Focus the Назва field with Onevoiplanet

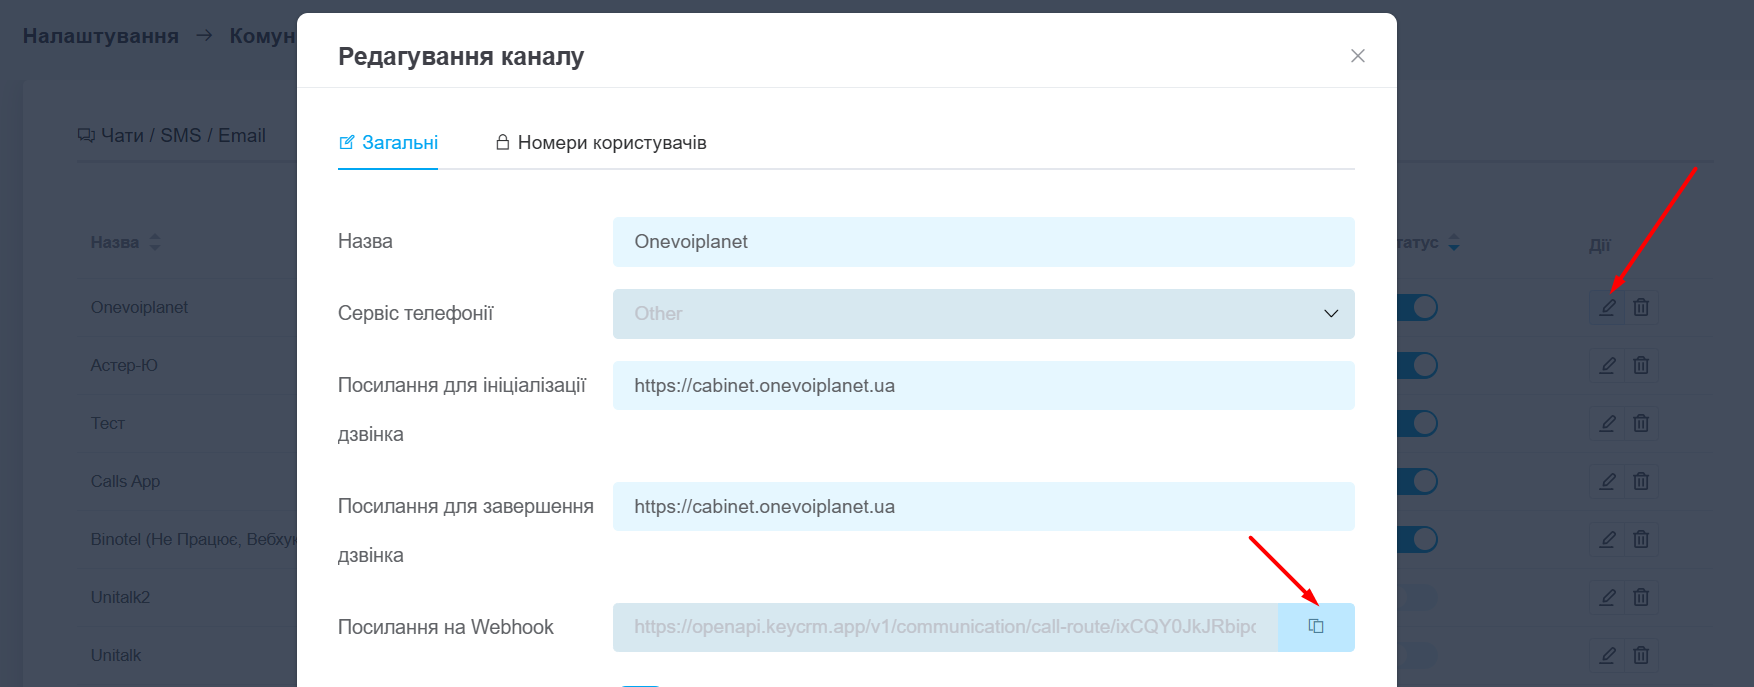click(984, 242)
